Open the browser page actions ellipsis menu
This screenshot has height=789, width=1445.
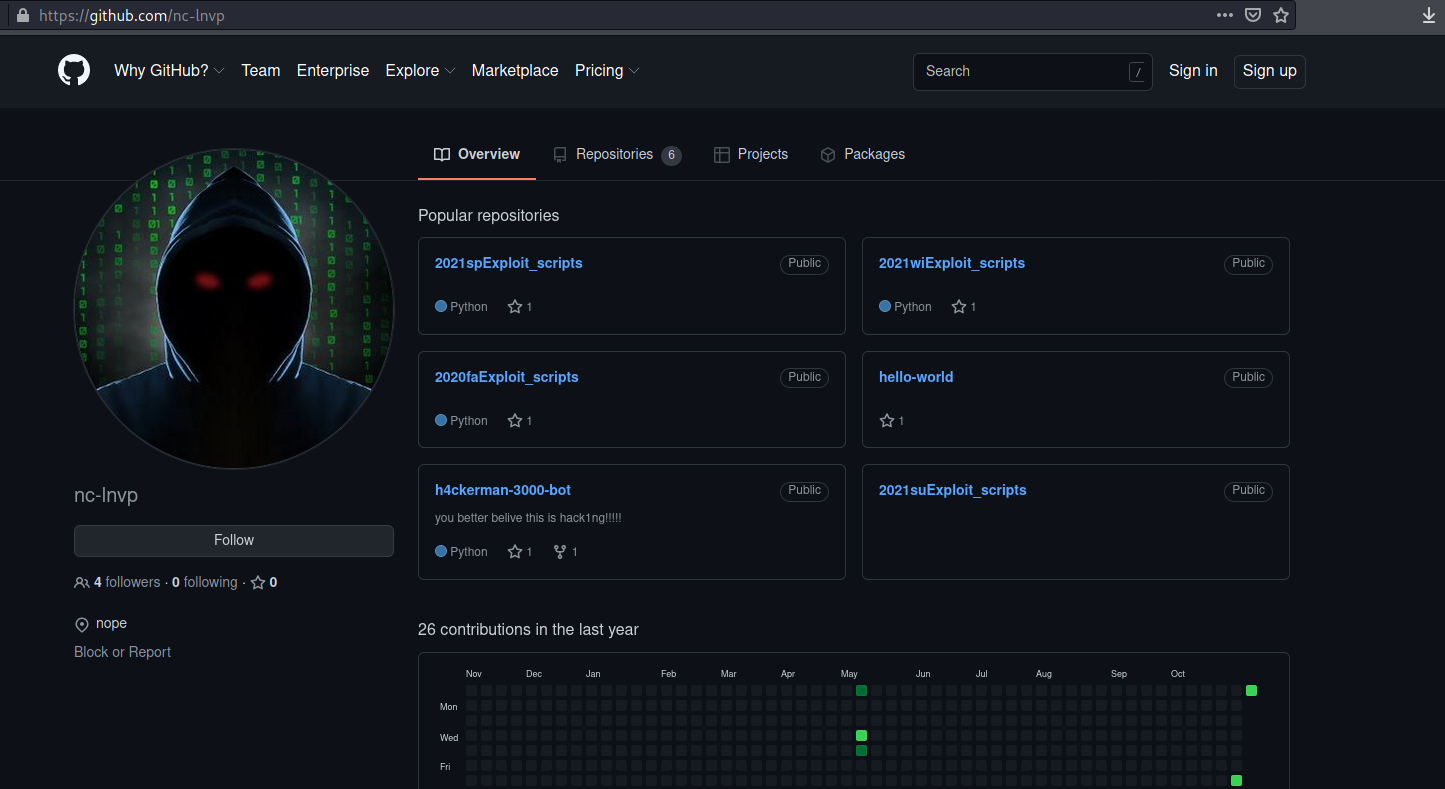point(1224,15)
